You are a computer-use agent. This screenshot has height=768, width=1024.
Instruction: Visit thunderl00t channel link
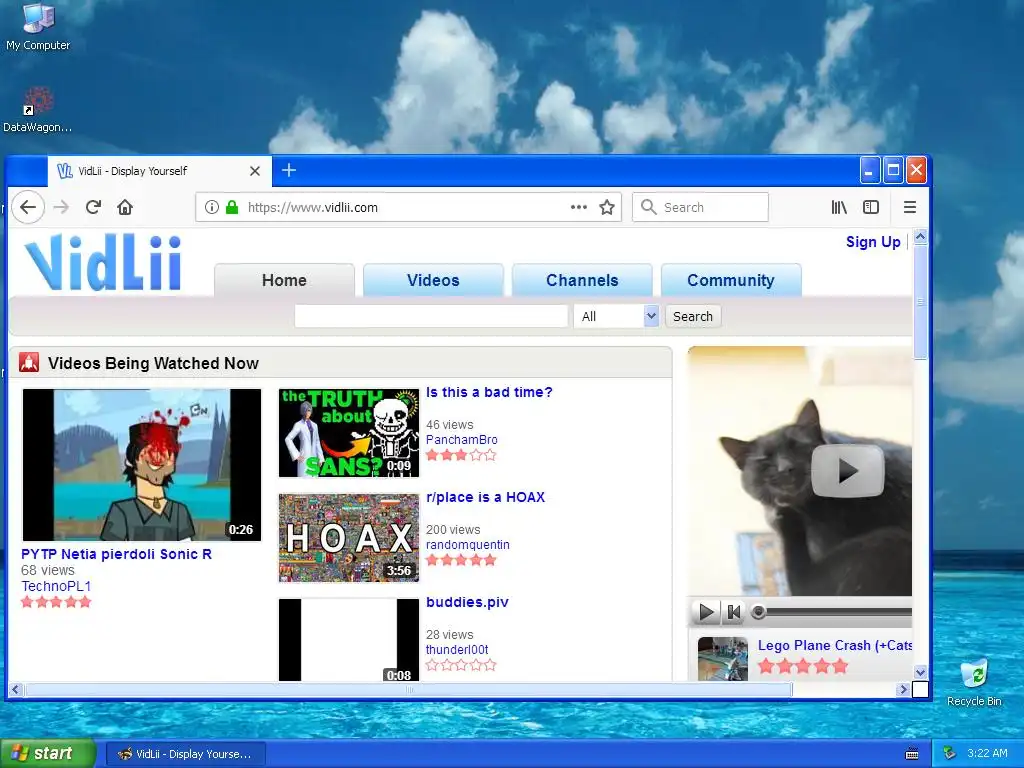pos(457,650)
